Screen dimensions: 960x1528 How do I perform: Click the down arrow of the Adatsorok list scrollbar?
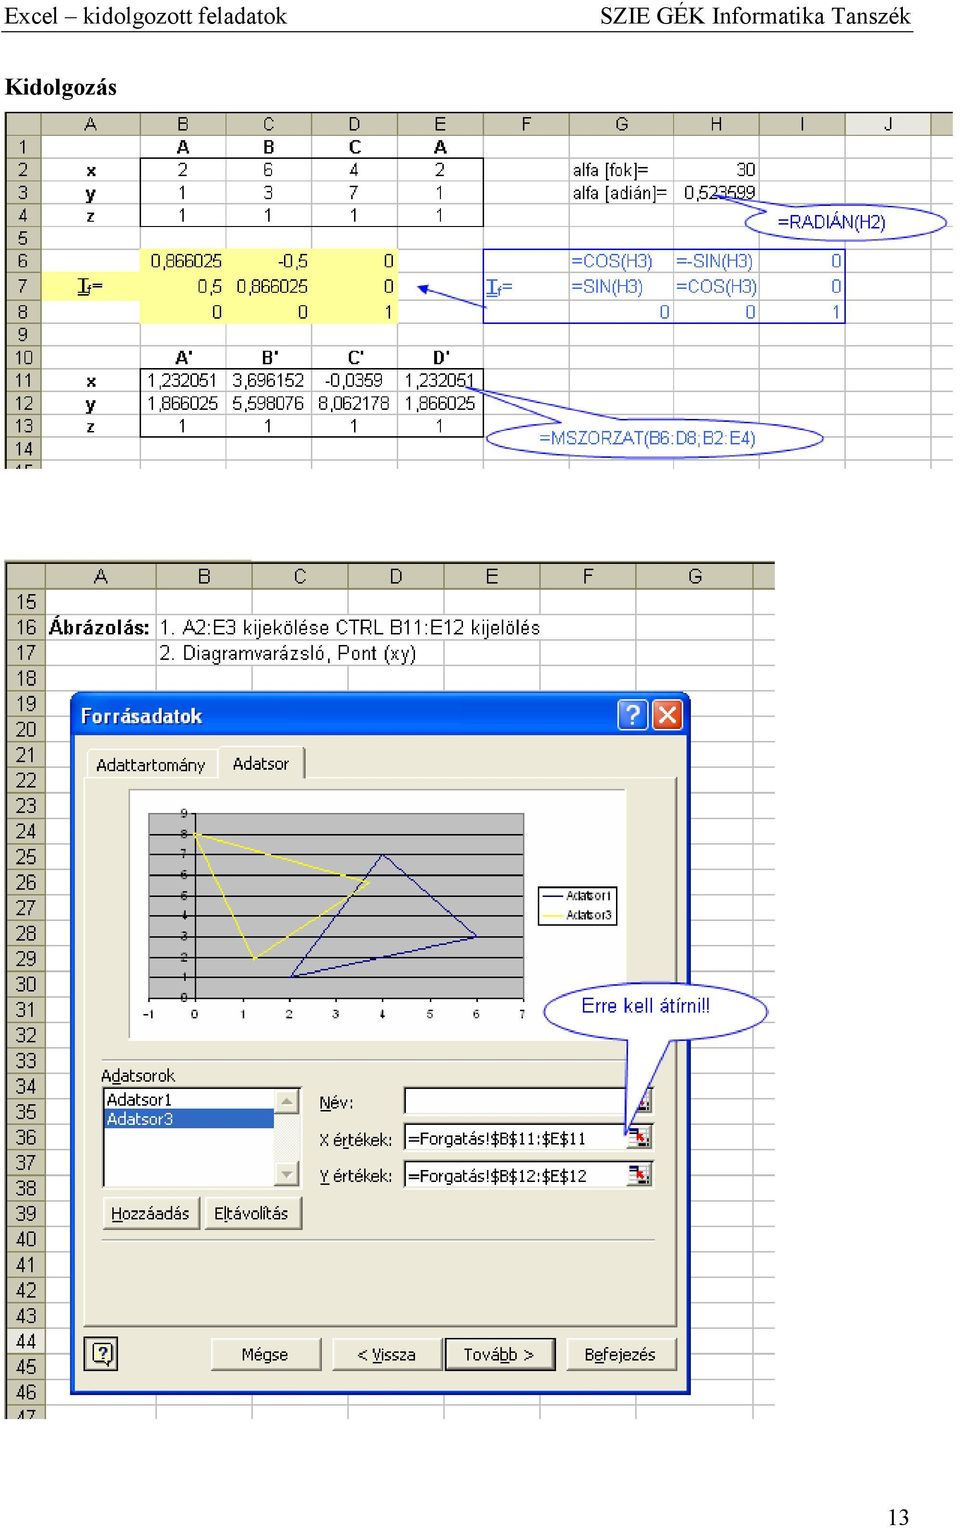click(x=287, y=1173)
